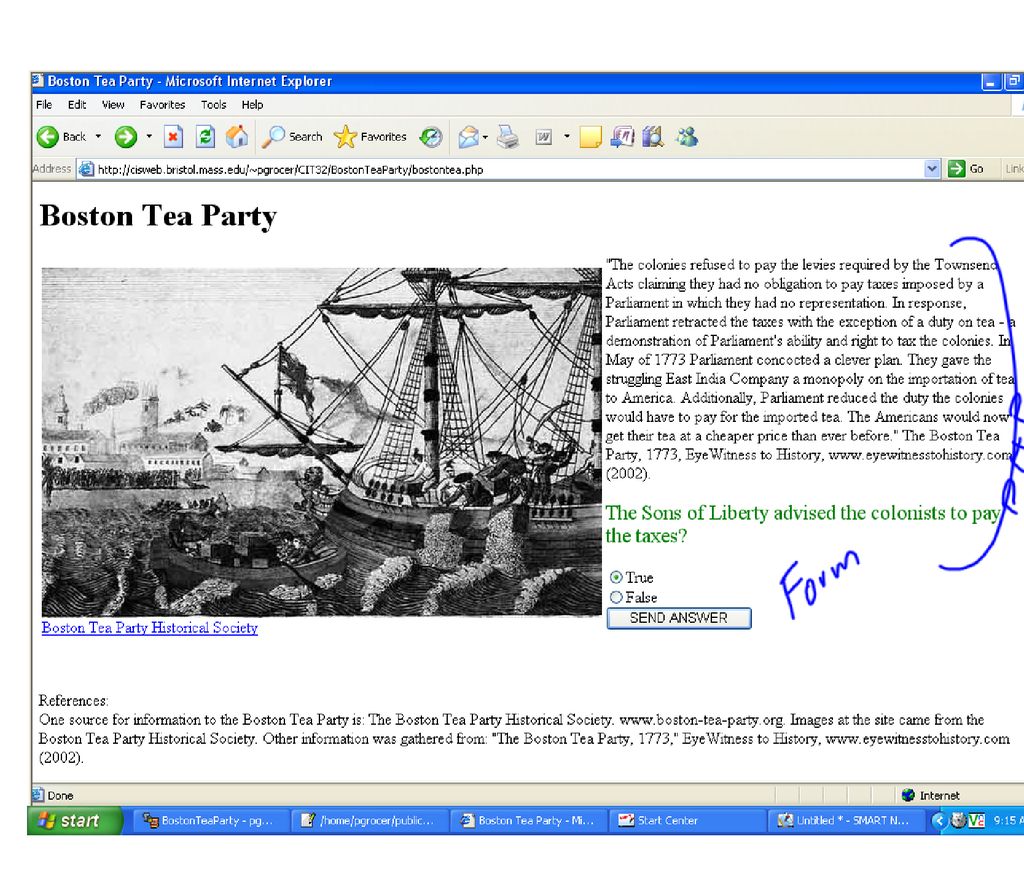Expand the address bar URL dropdown
Viewport: 1024px width, 874px height.
932,169
